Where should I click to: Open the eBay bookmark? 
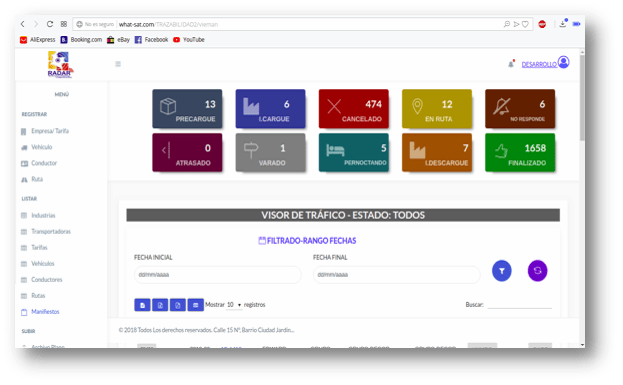pos(118,40)
